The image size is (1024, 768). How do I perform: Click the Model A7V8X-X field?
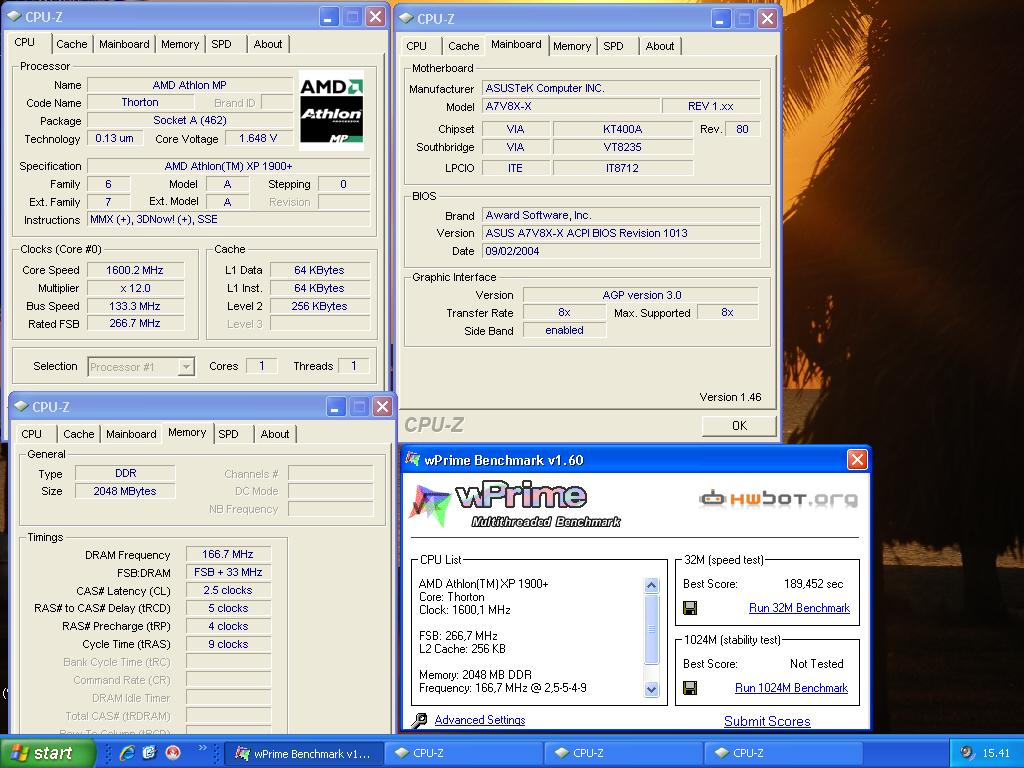click(x=571, y=106)
